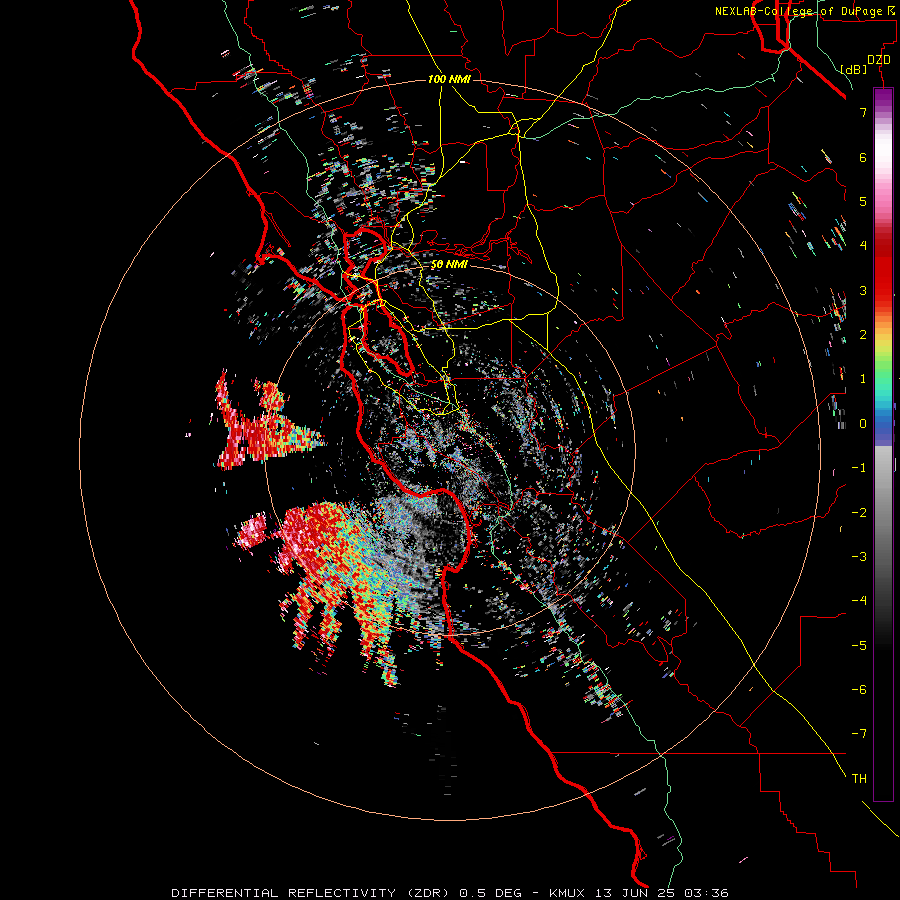Click the "DIFFERENTIAL REFLECTIVITY (ZDR)" caption text
This screenshot has width=900, height=900.
[x=312, y=893]
